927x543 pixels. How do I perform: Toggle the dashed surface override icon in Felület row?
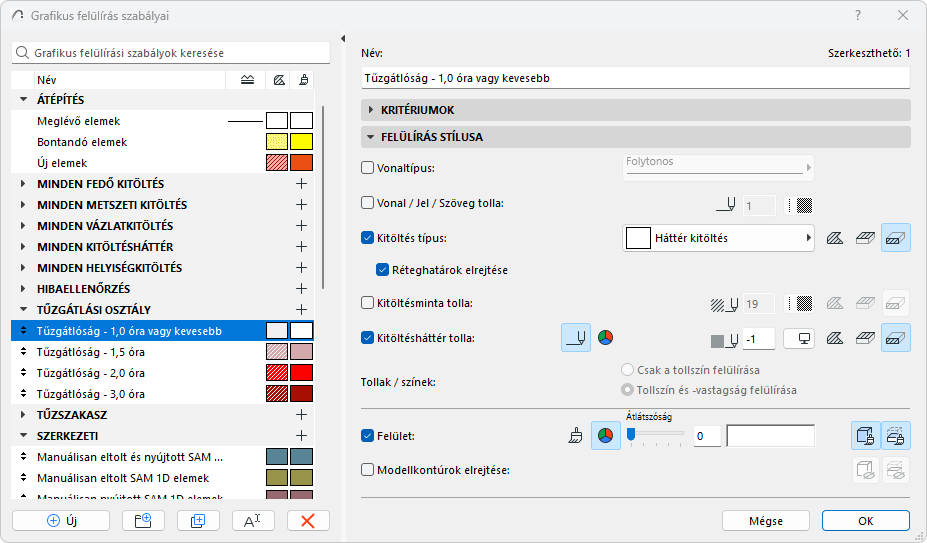tap(896, 436)
